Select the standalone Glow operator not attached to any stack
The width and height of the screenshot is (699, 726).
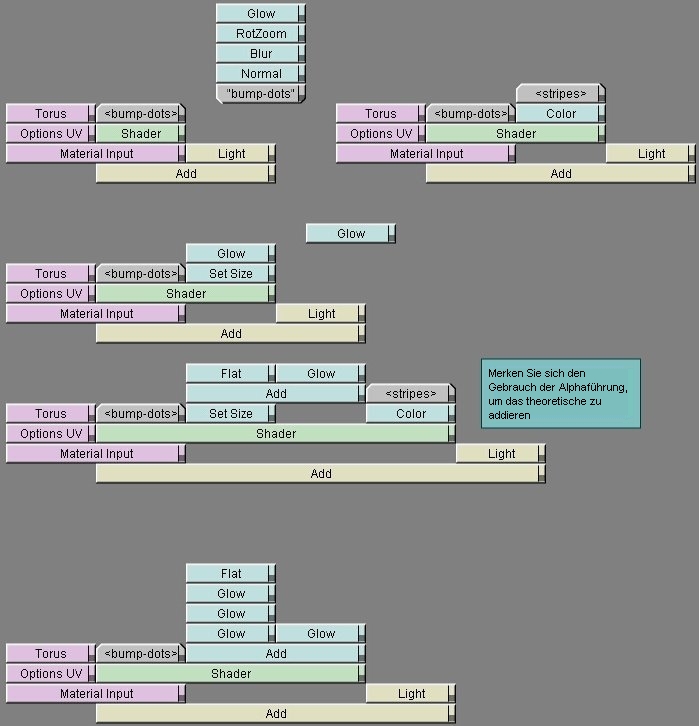coord(351,233)
